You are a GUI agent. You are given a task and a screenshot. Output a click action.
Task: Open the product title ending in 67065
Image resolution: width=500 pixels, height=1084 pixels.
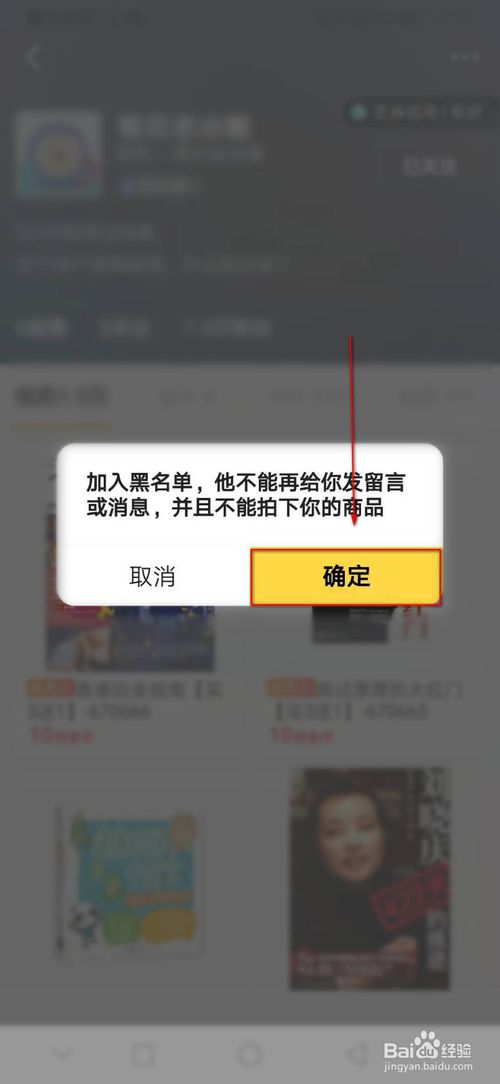coord(365,700)
